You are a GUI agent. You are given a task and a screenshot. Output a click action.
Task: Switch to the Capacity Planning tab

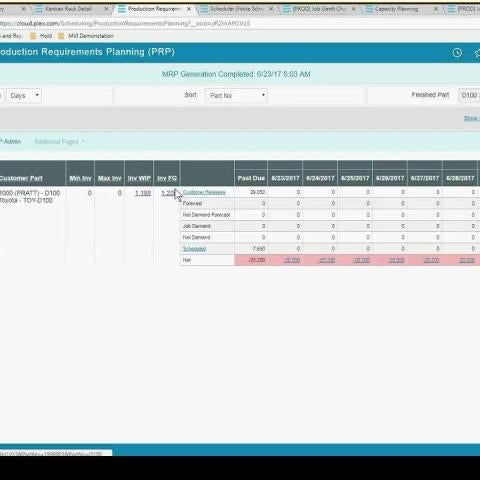(396, 9)
